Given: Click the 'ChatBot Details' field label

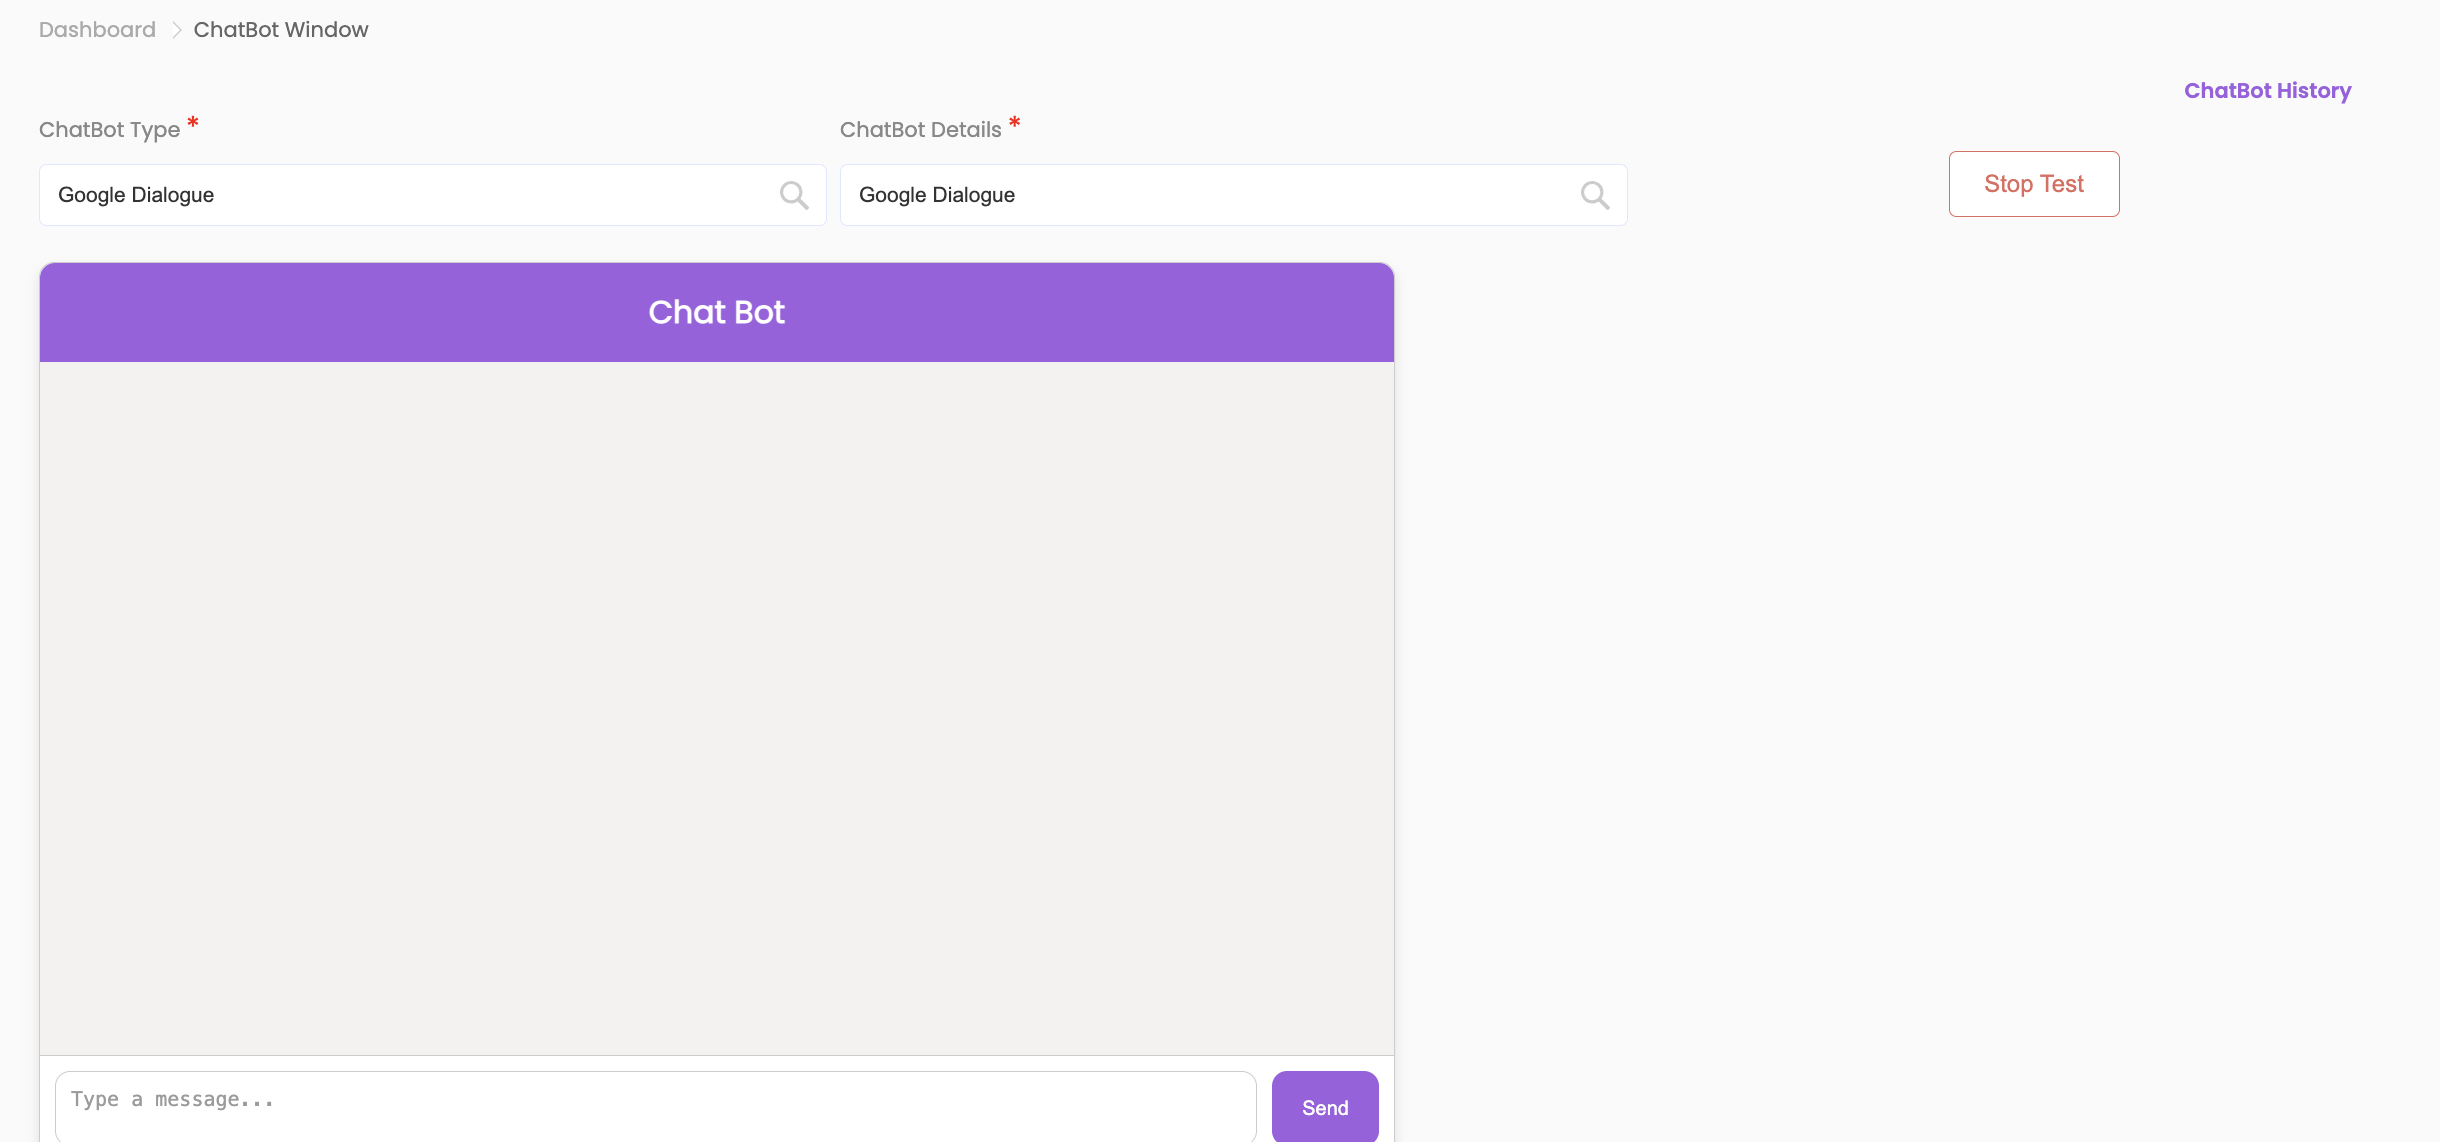Looking at the screenshot, I should click(920, 130).
